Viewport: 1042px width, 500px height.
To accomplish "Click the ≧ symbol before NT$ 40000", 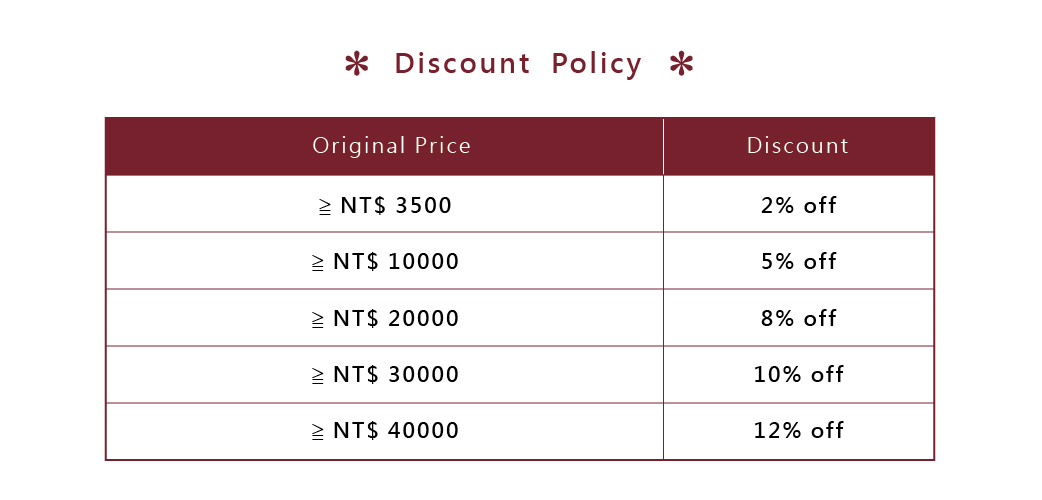I will pos(318,433).
